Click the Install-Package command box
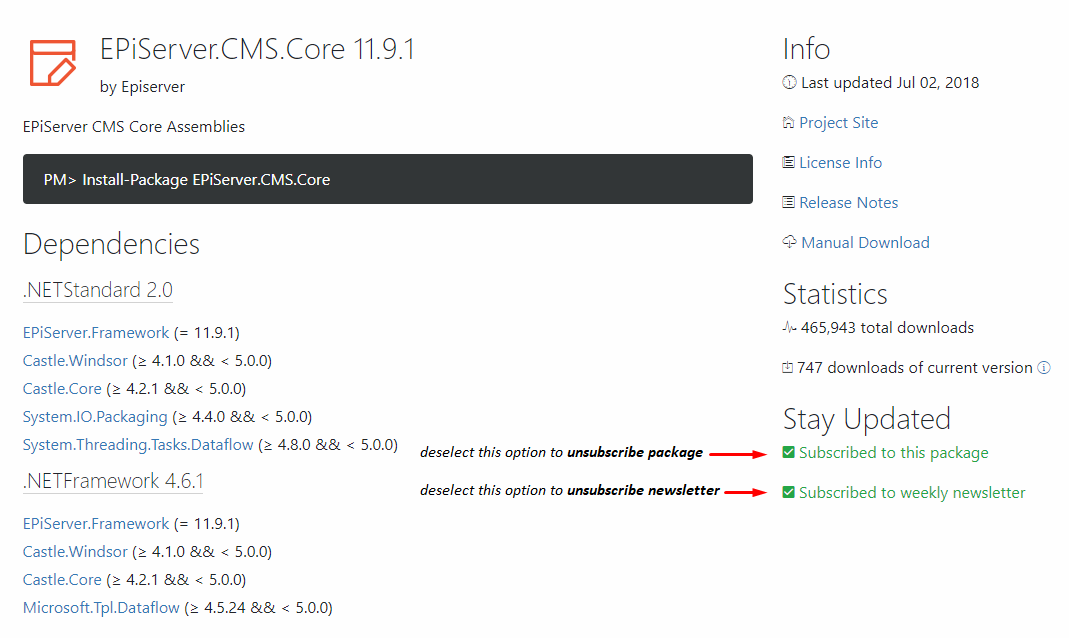The height and width of the screenshot is (638, 1069). pyautogui.click(x=387, y=180)
